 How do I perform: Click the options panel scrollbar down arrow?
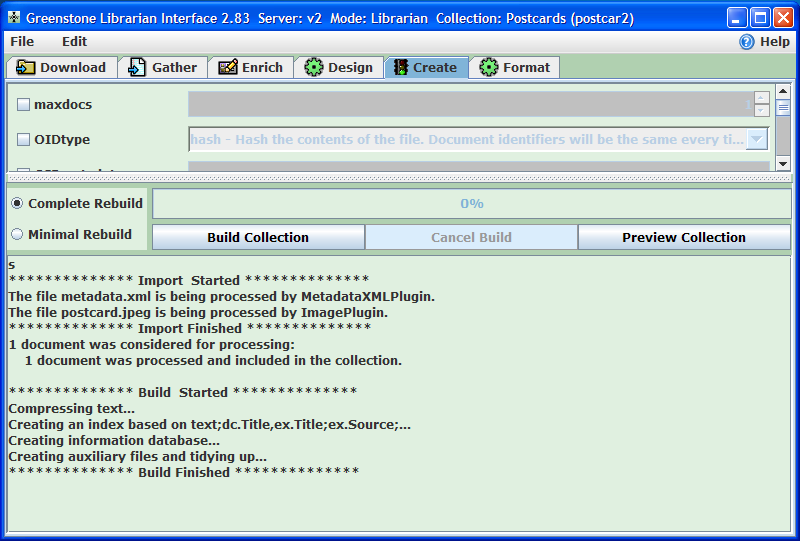pyautogui.click(x=783, y=163)
